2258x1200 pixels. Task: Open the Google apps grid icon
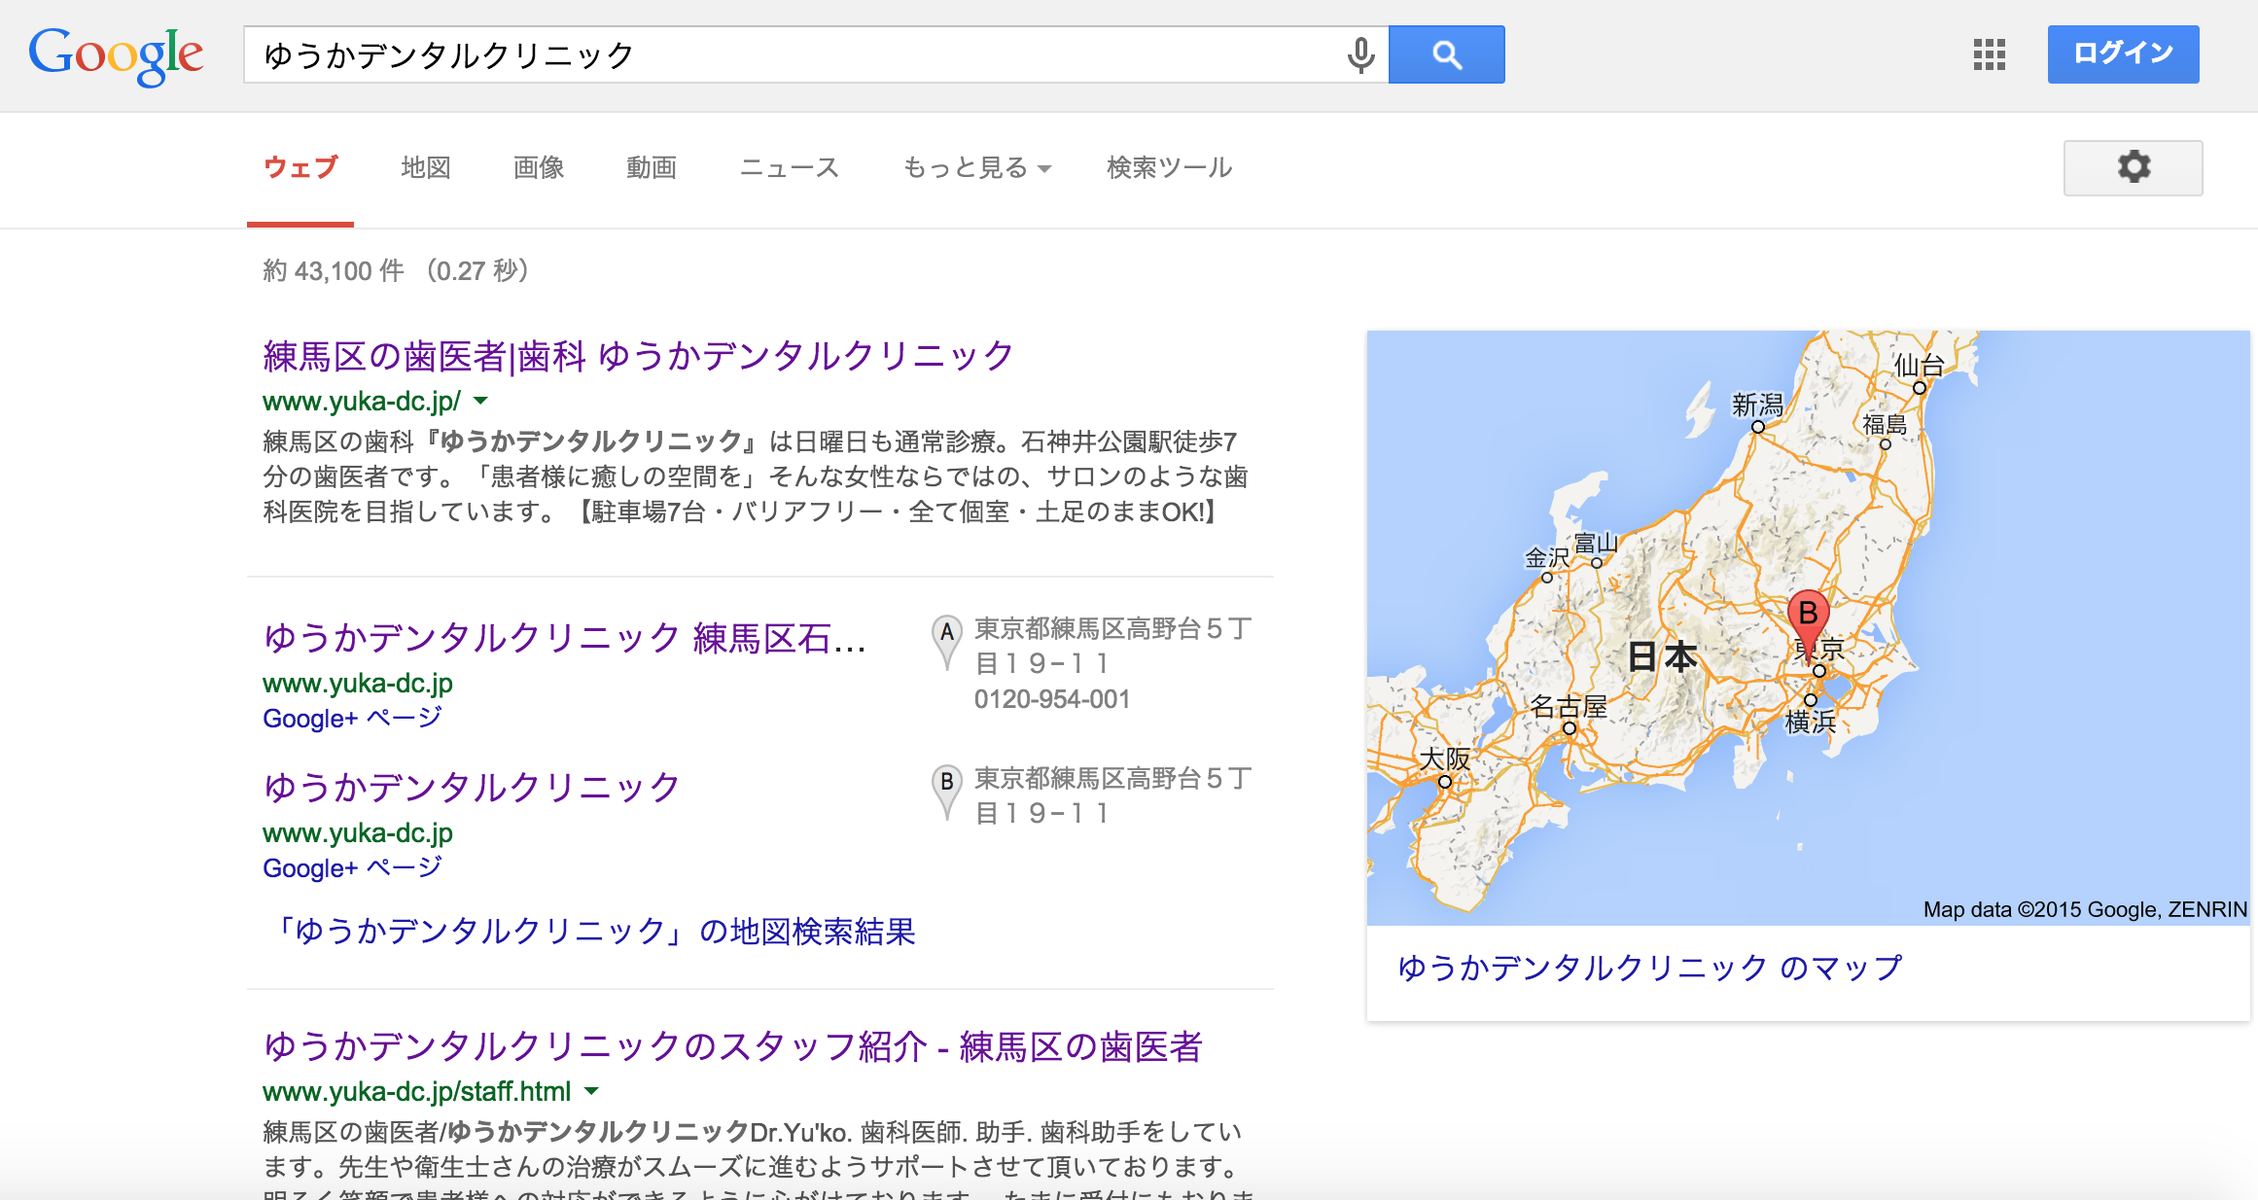tap(1989, 54)
